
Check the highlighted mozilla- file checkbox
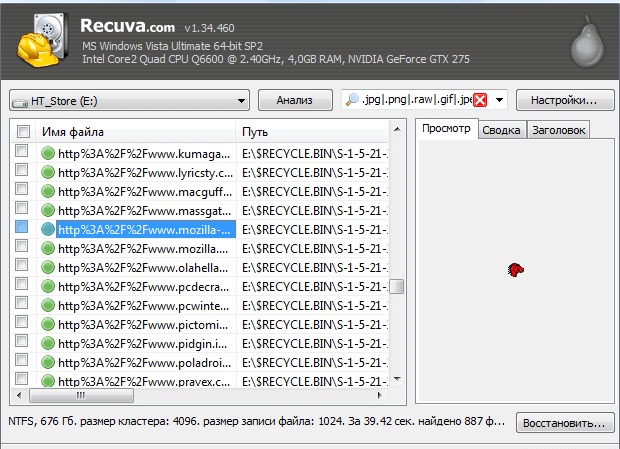coord(21,226)
